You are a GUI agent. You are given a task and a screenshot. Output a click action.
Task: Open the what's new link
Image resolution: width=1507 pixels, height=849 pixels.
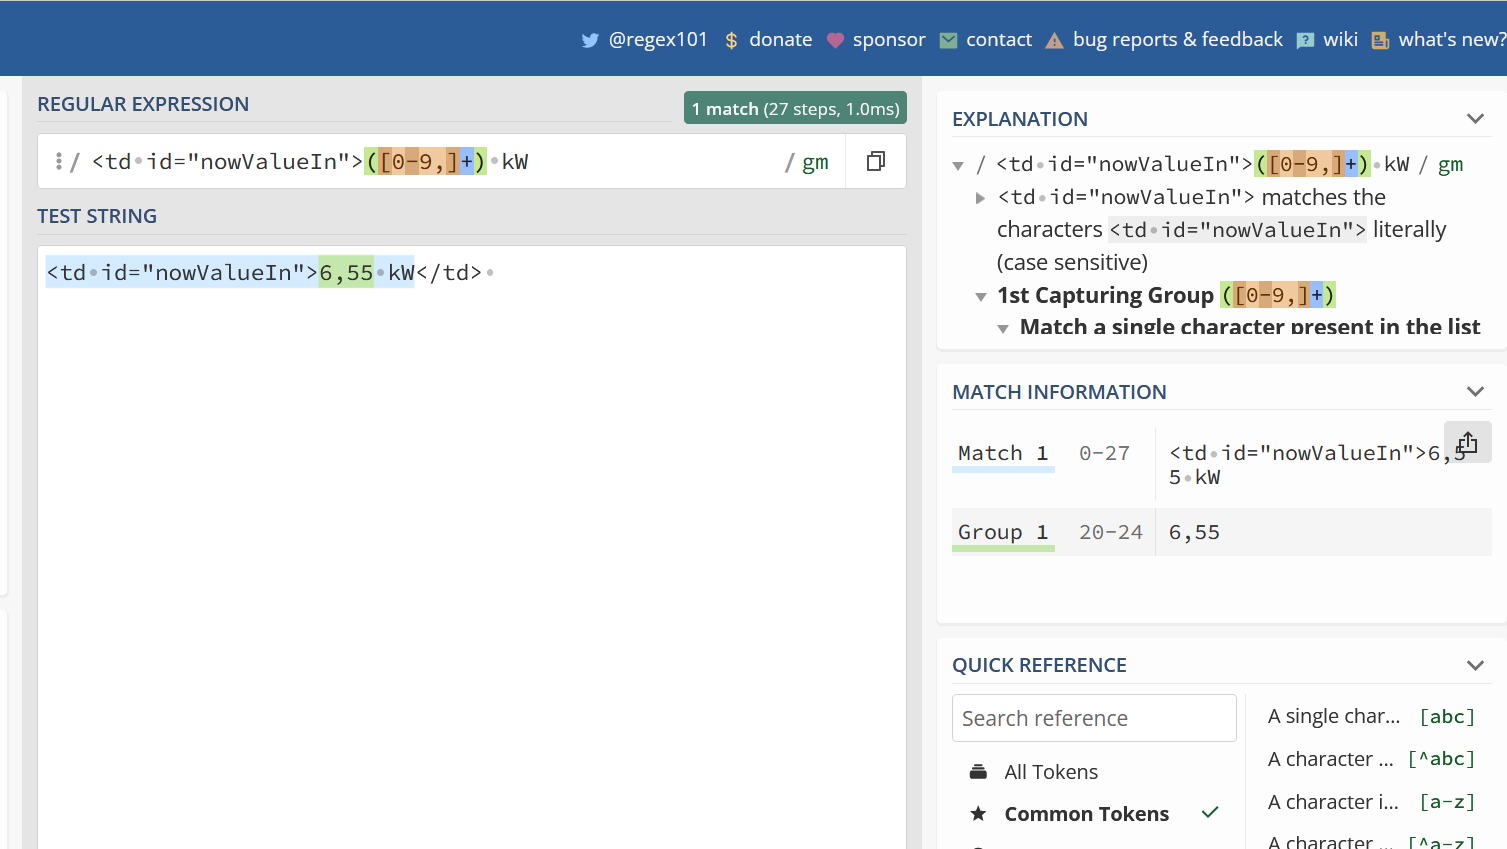(x=1450, y=40)
